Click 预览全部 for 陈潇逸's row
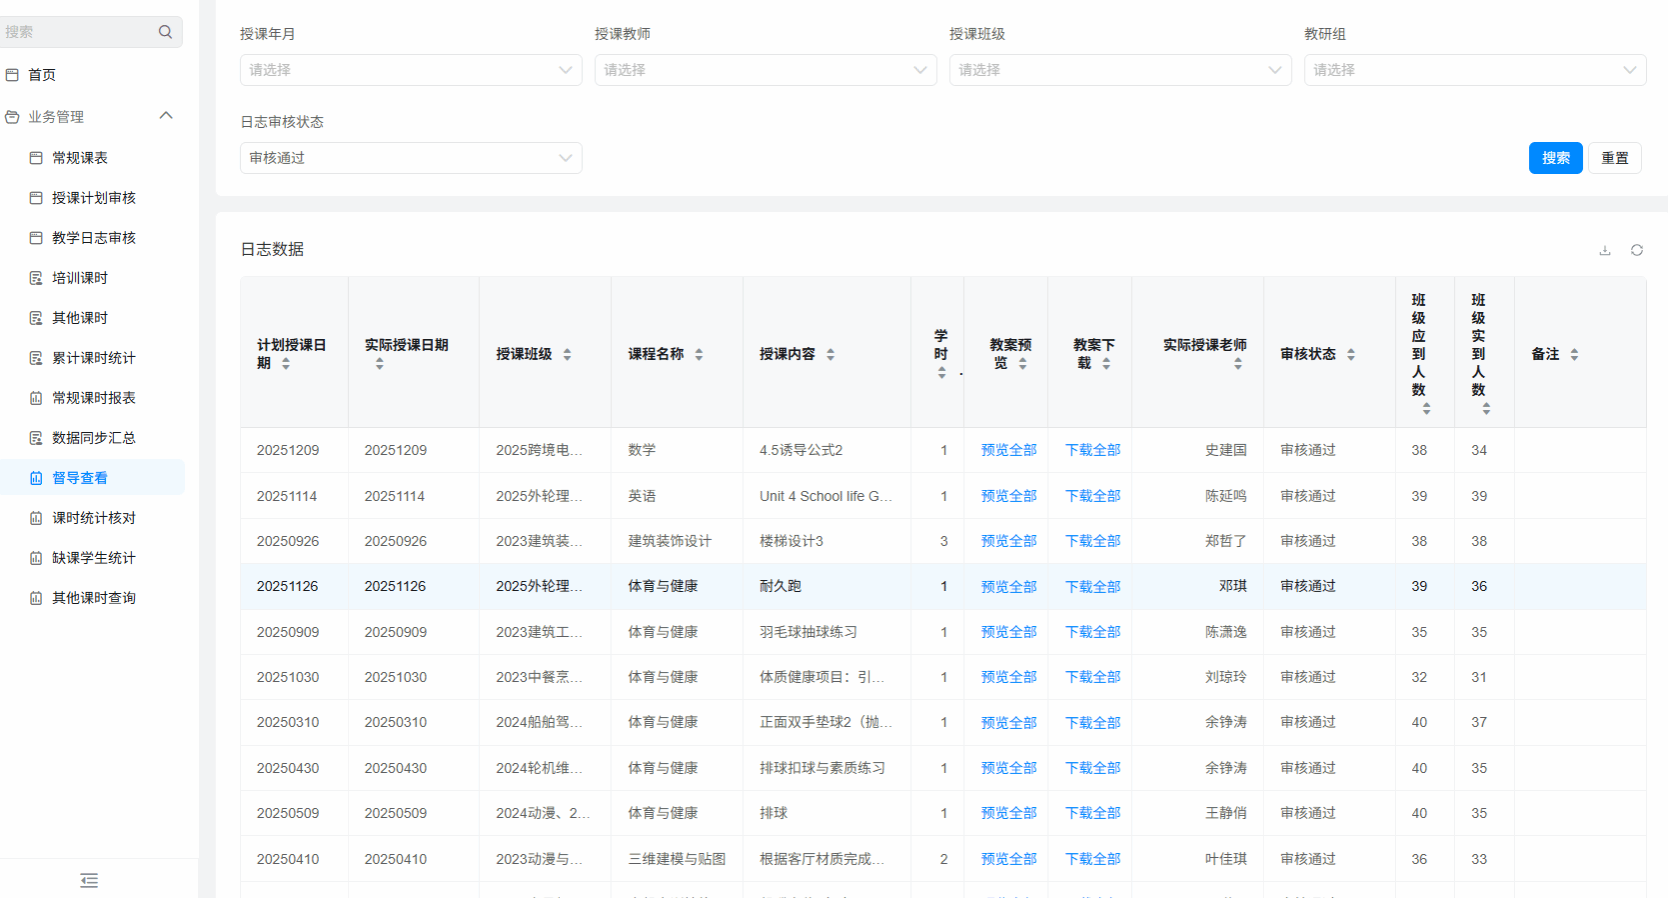Screen dimensions: 1668x898 (x=1009, y=632)
